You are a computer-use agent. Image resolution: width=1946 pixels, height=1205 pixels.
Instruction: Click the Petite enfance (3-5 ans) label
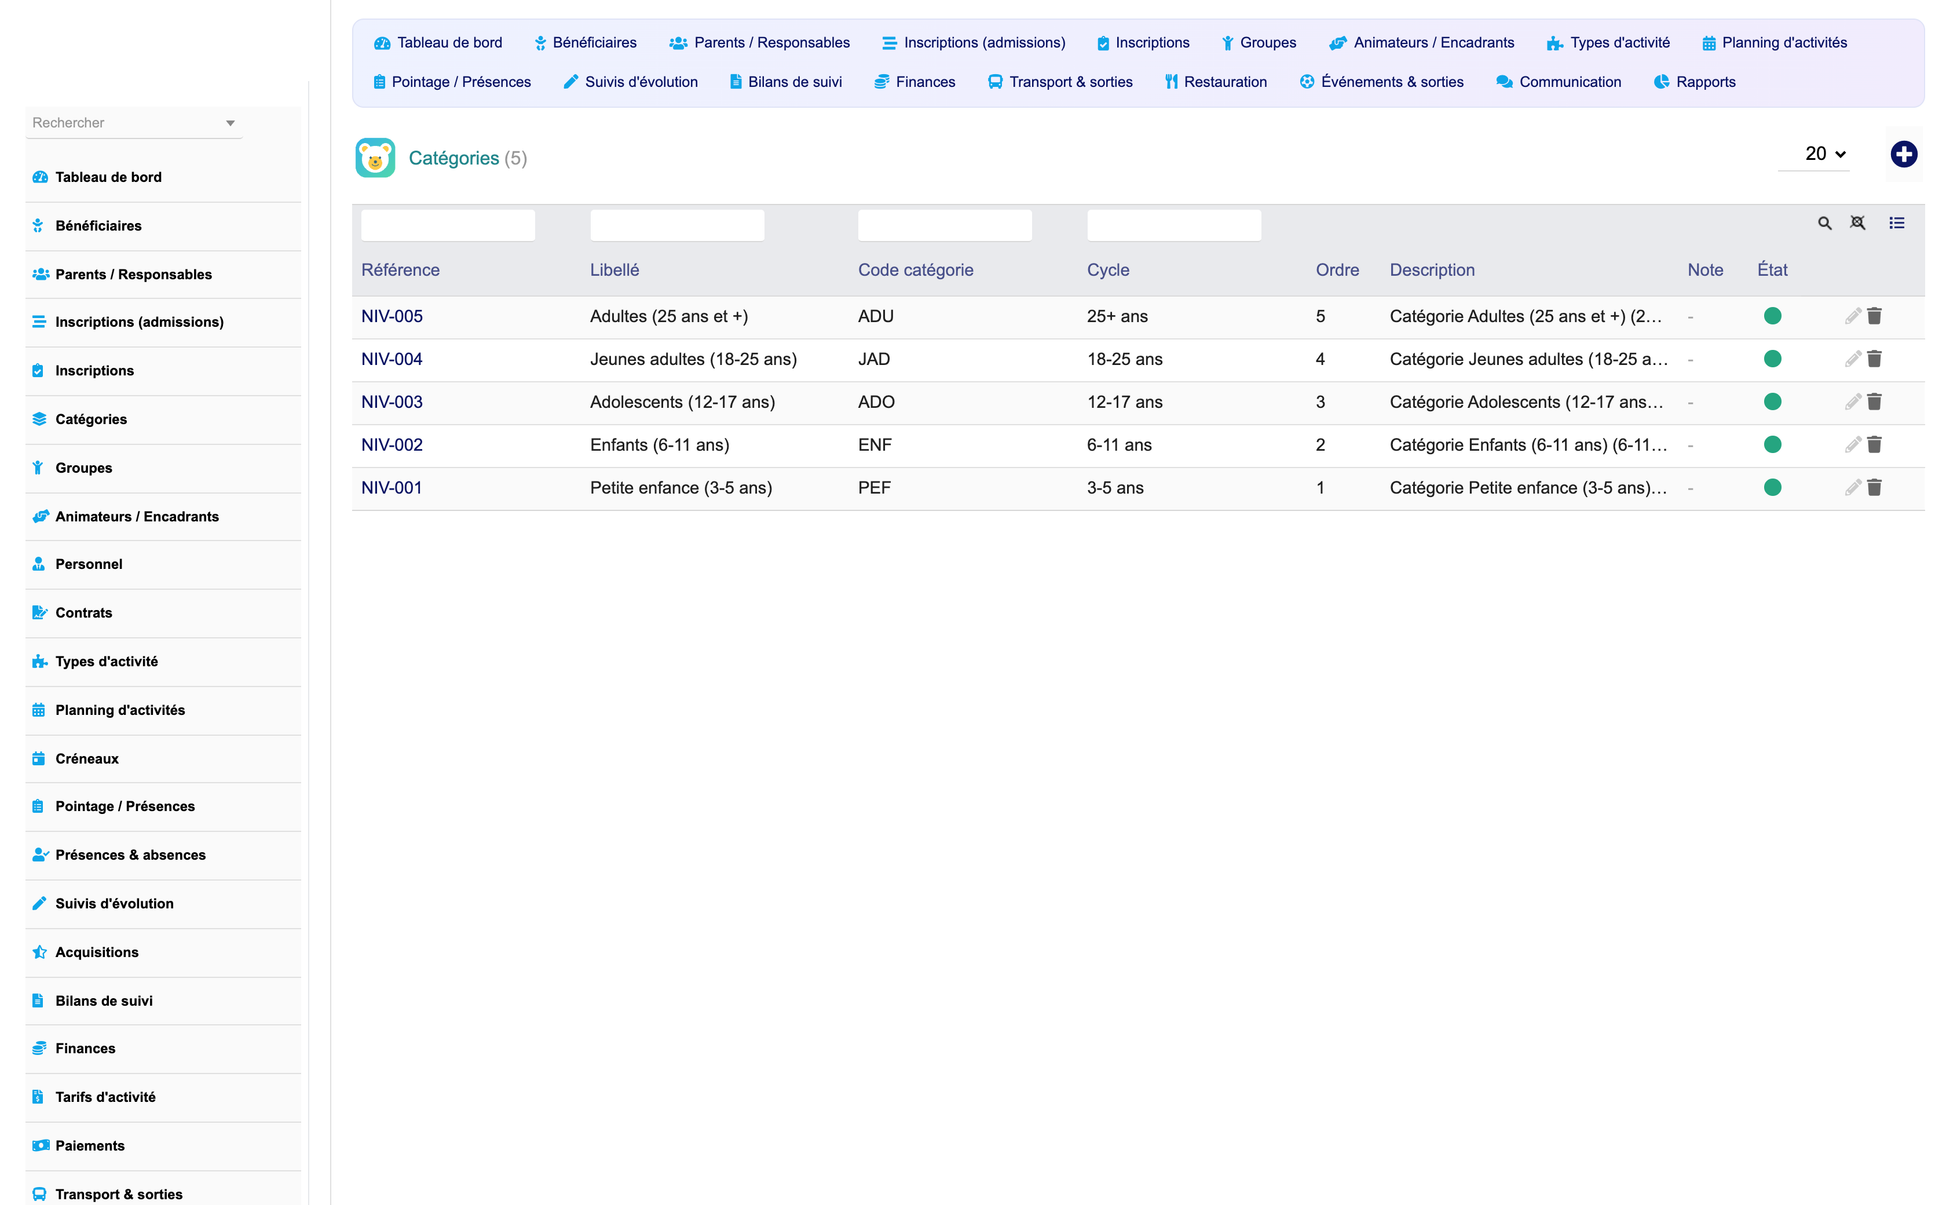point(681,488)
